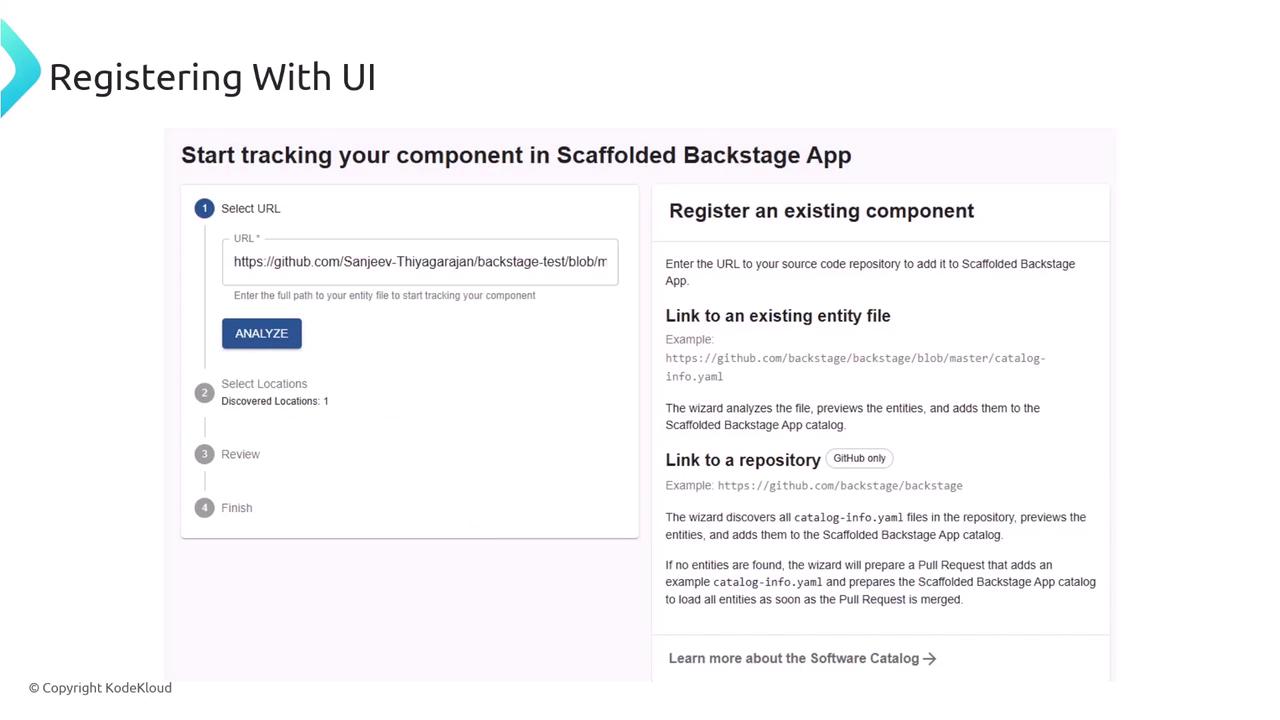Select the step 3 numbered circle
This screenshot has height=720, width=1280.
204,454
